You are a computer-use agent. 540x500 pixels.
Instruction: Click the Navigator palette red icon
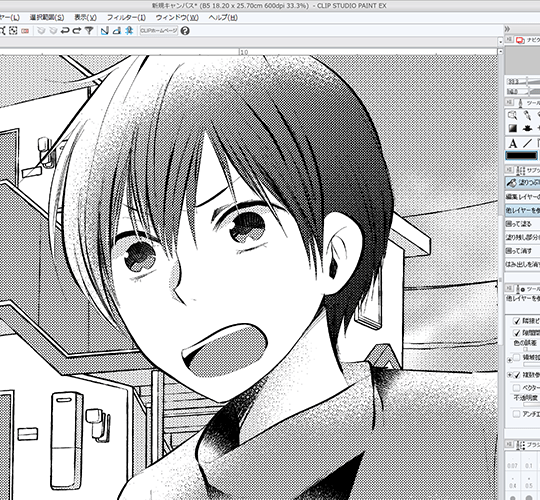pyautogui.click(x=520, y=40)
